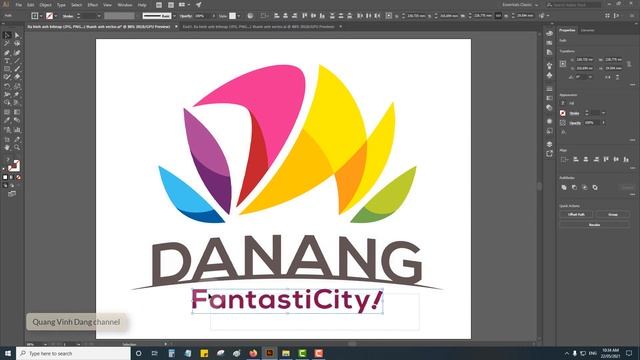This screenshot has height=360, width=640.
Task: Open the File menu
Action: tap(18, 5)
